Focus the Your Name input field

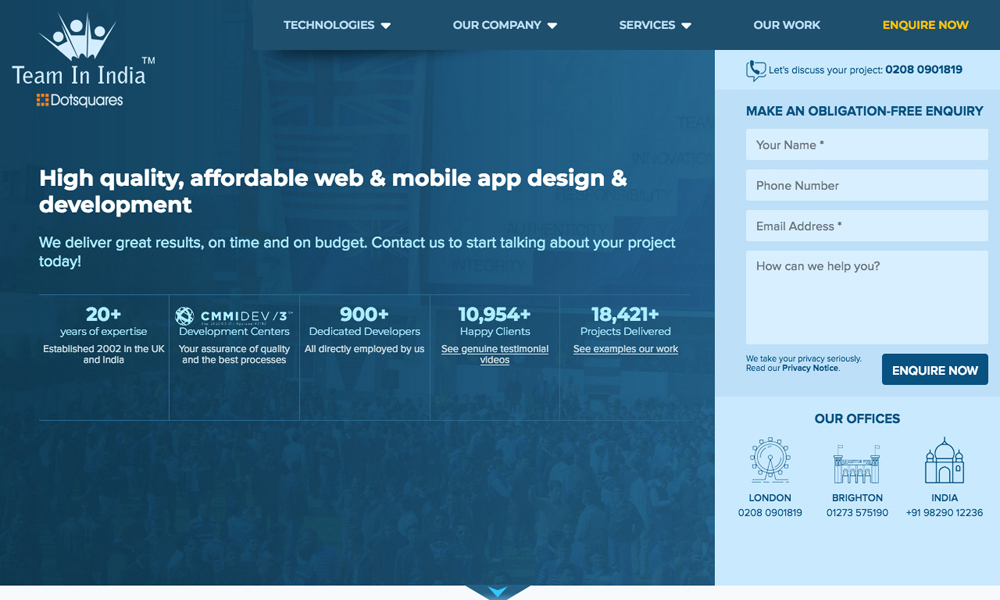point(866,145)
